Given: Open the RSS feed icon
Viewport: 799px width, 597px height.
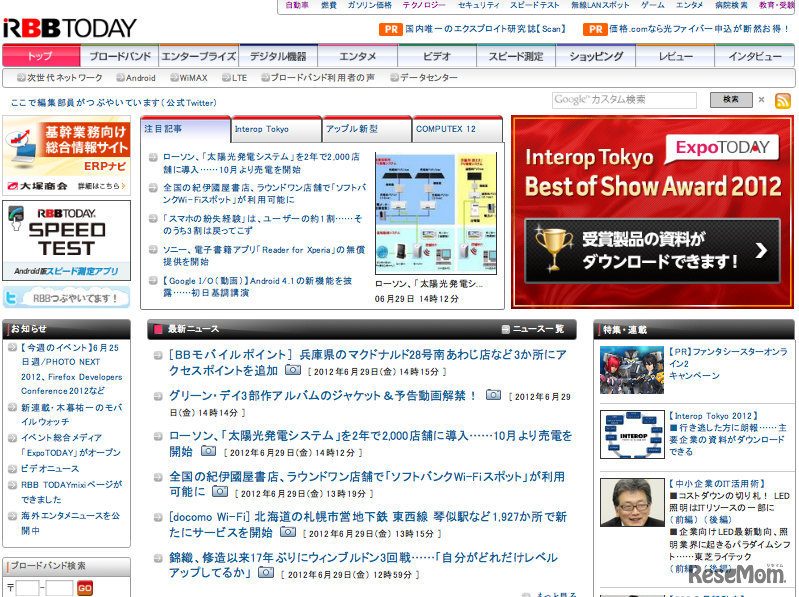Looking at the screenshot, I should point(782,101).
